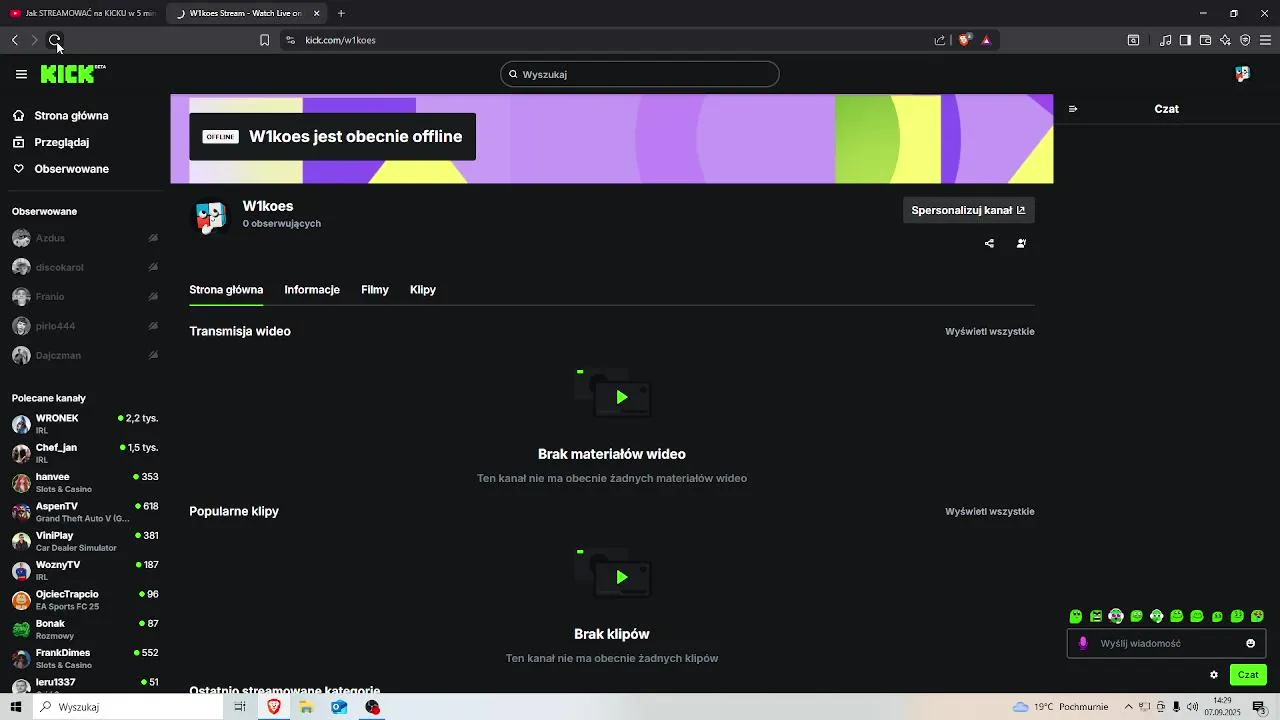This screenshot has height=720, width=1280.
Task: Click Wyświetl wszystkie for Popularne klipy
Action: (990, 511)
